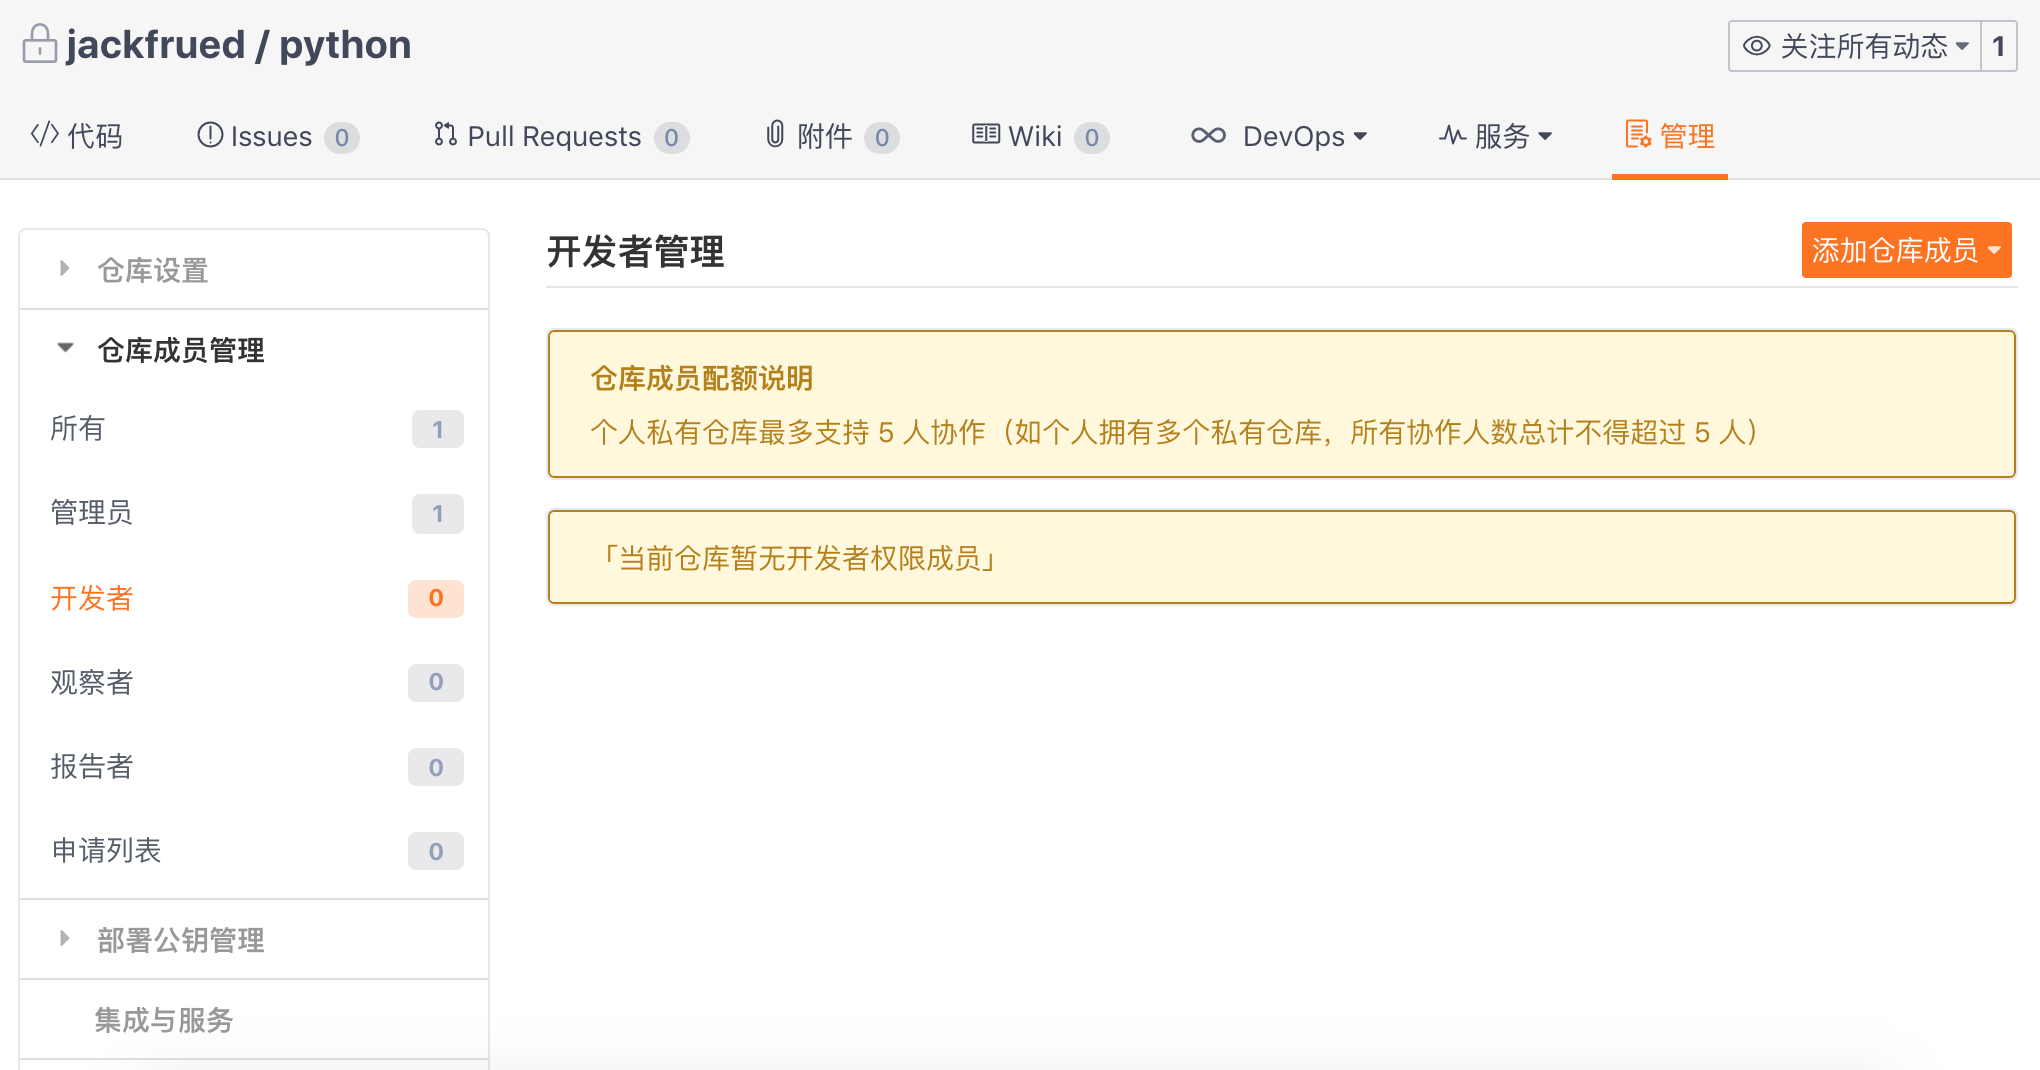The image size is (2040, 1070).
Task: Expand the 部署公钥管理 section
Action: (x=180, y=939)
